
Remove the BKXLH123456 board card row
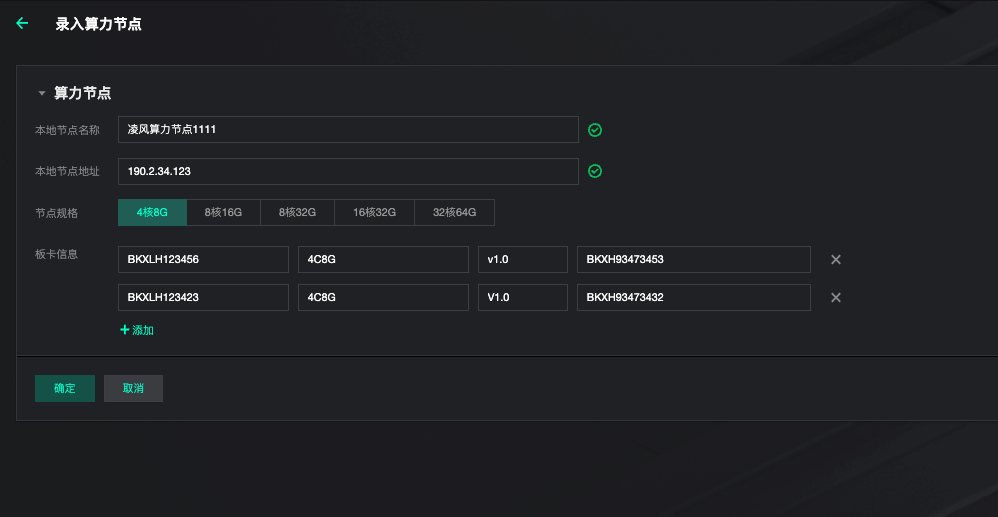click(x=836, y=260)
